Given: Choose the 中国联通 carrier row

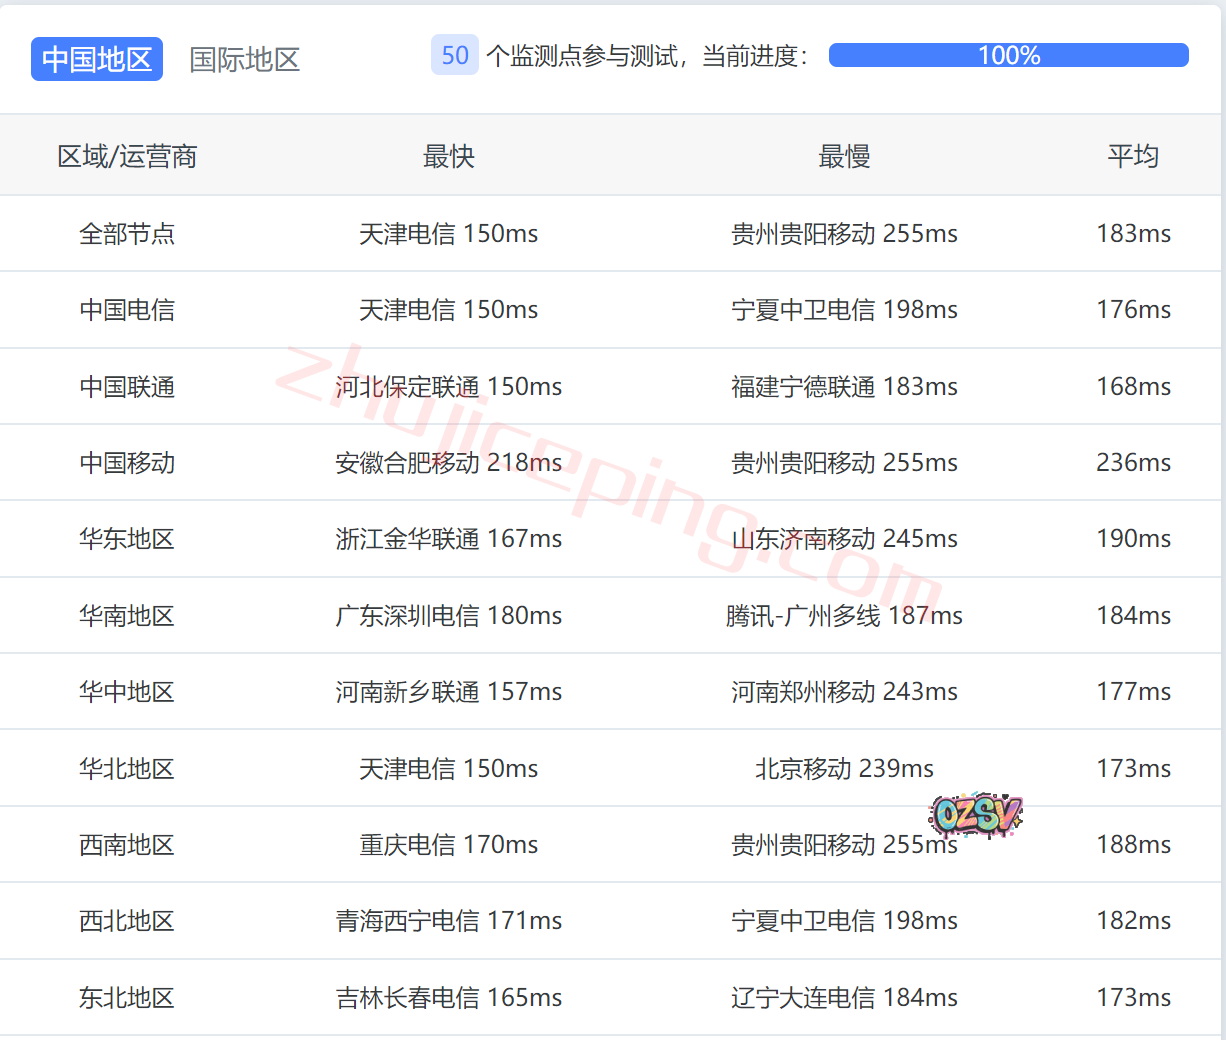Looking at the screenshot, I should click(x=127, y=387).
